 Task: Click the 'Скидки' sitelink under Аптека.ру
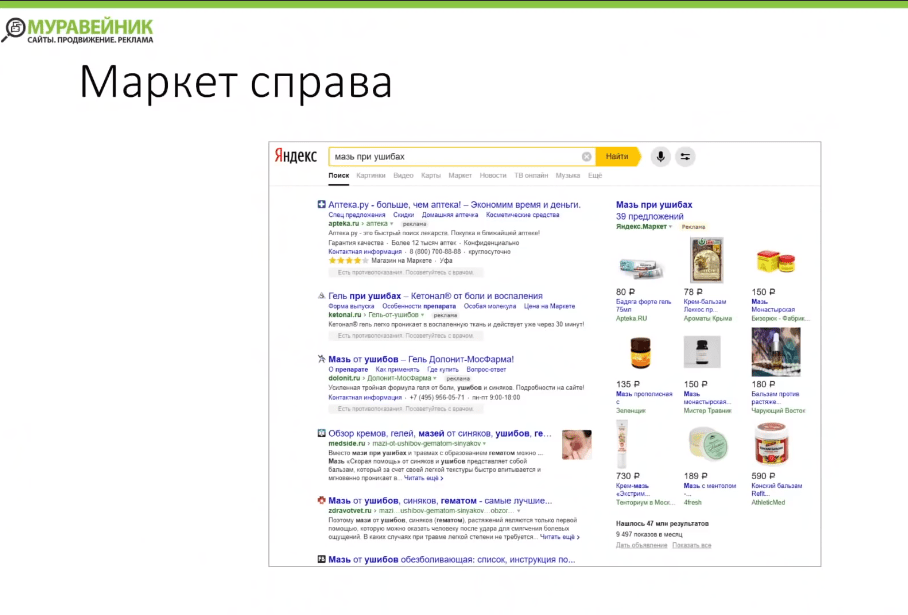(404, 215)
